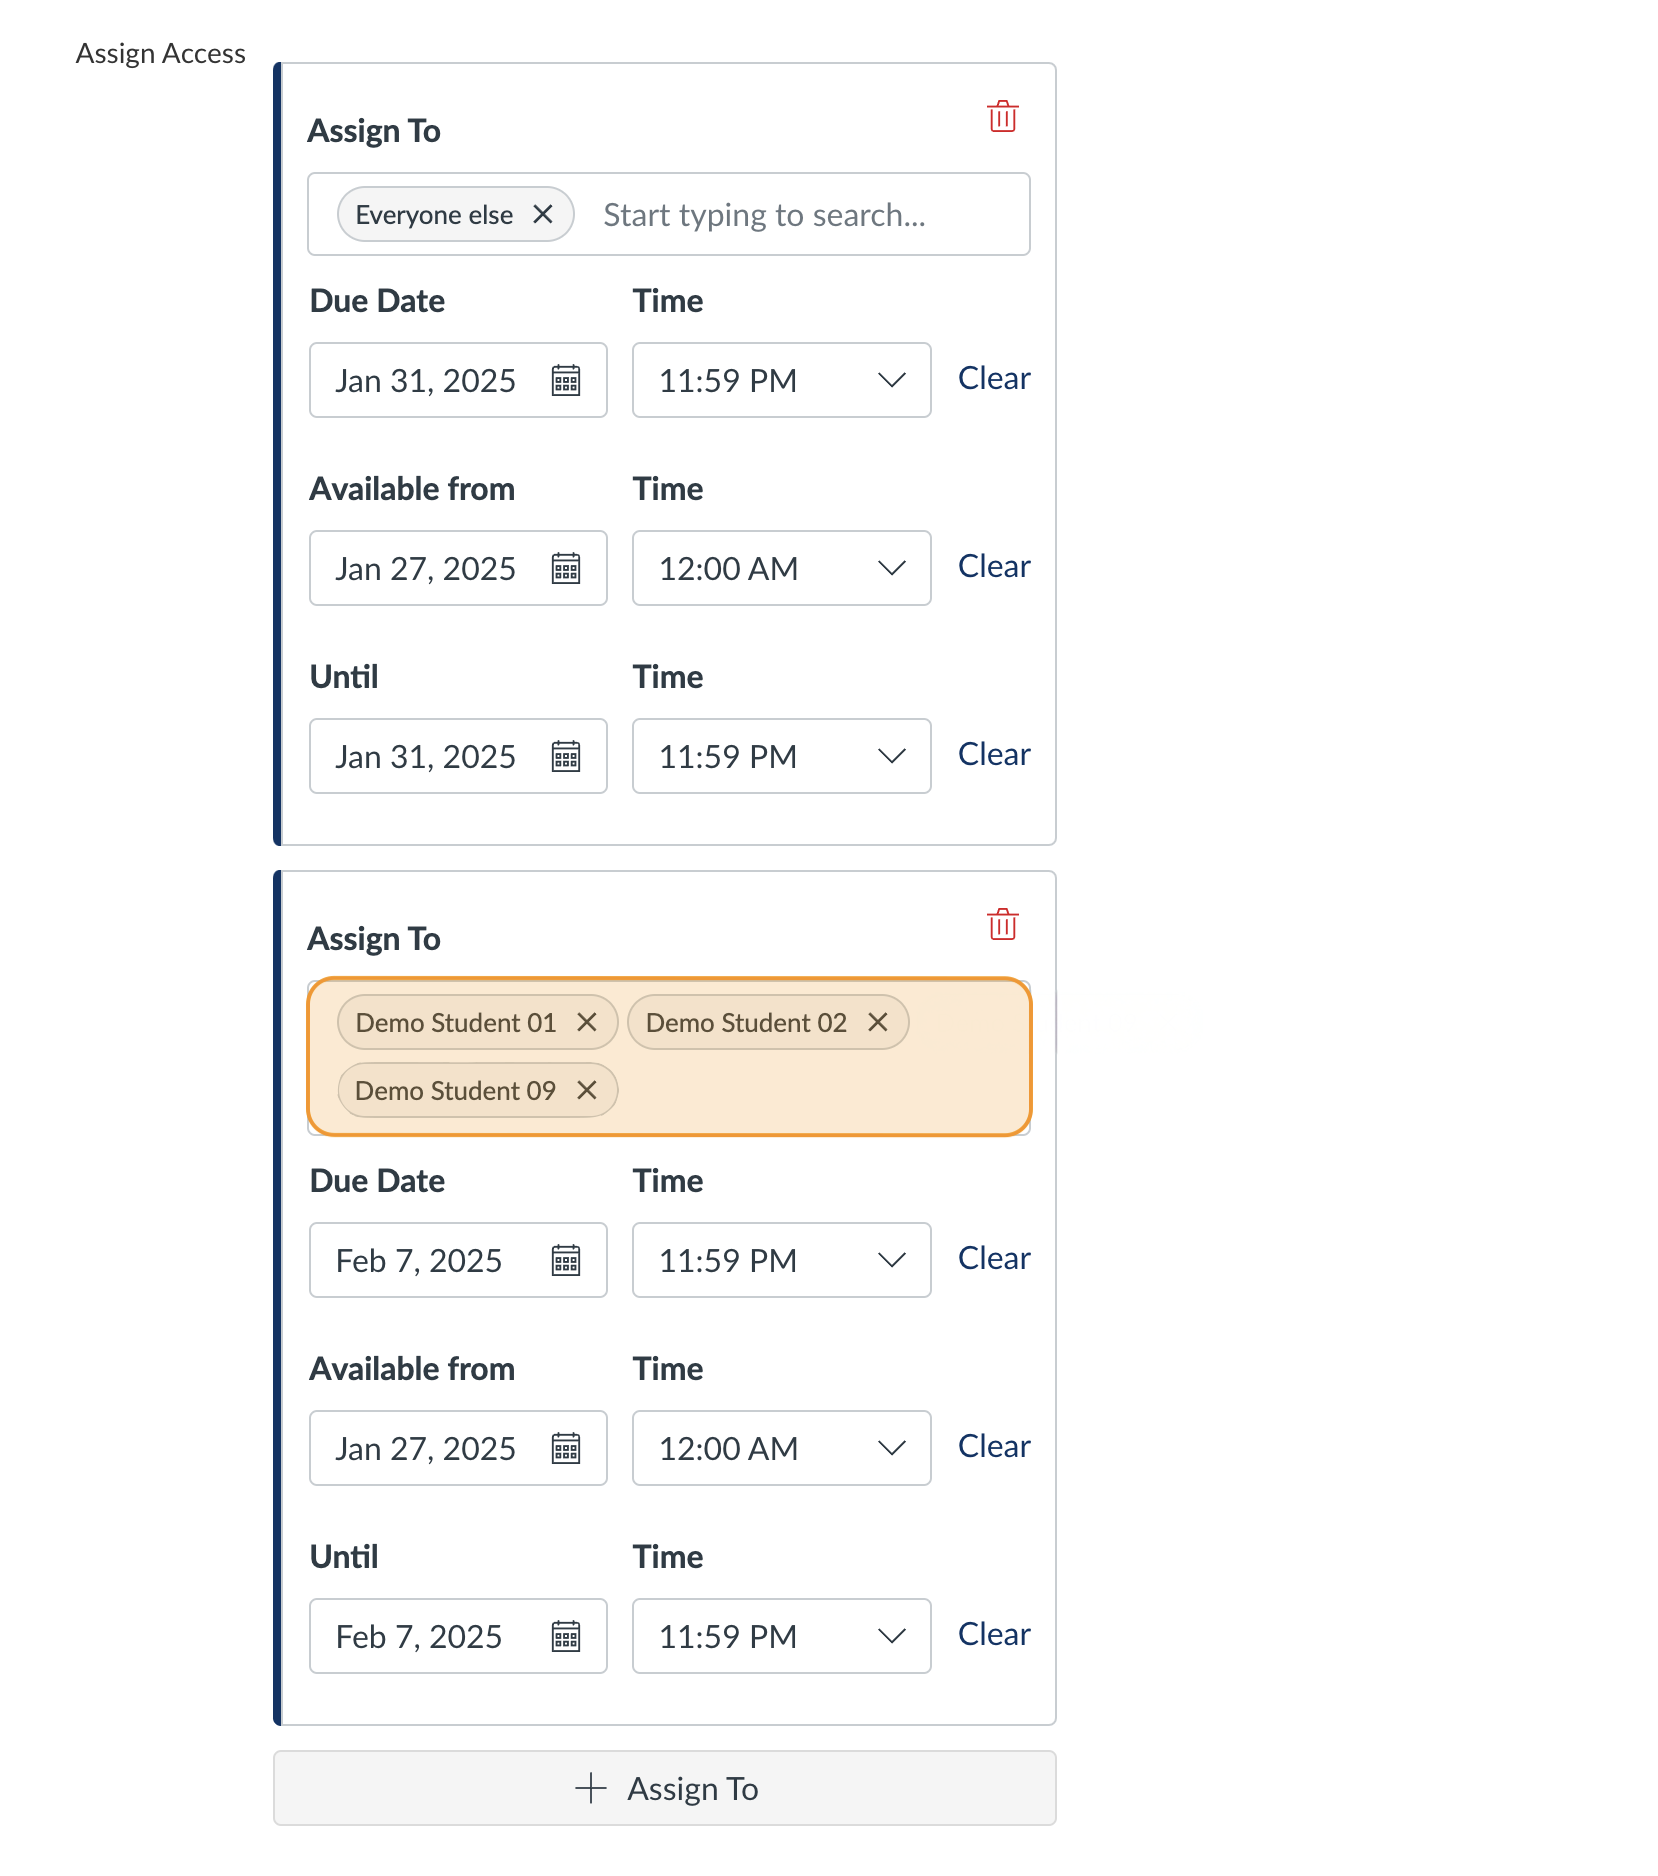
Task: Remove Demo Student 01 from the assignment
Action: click(588, 1022)
